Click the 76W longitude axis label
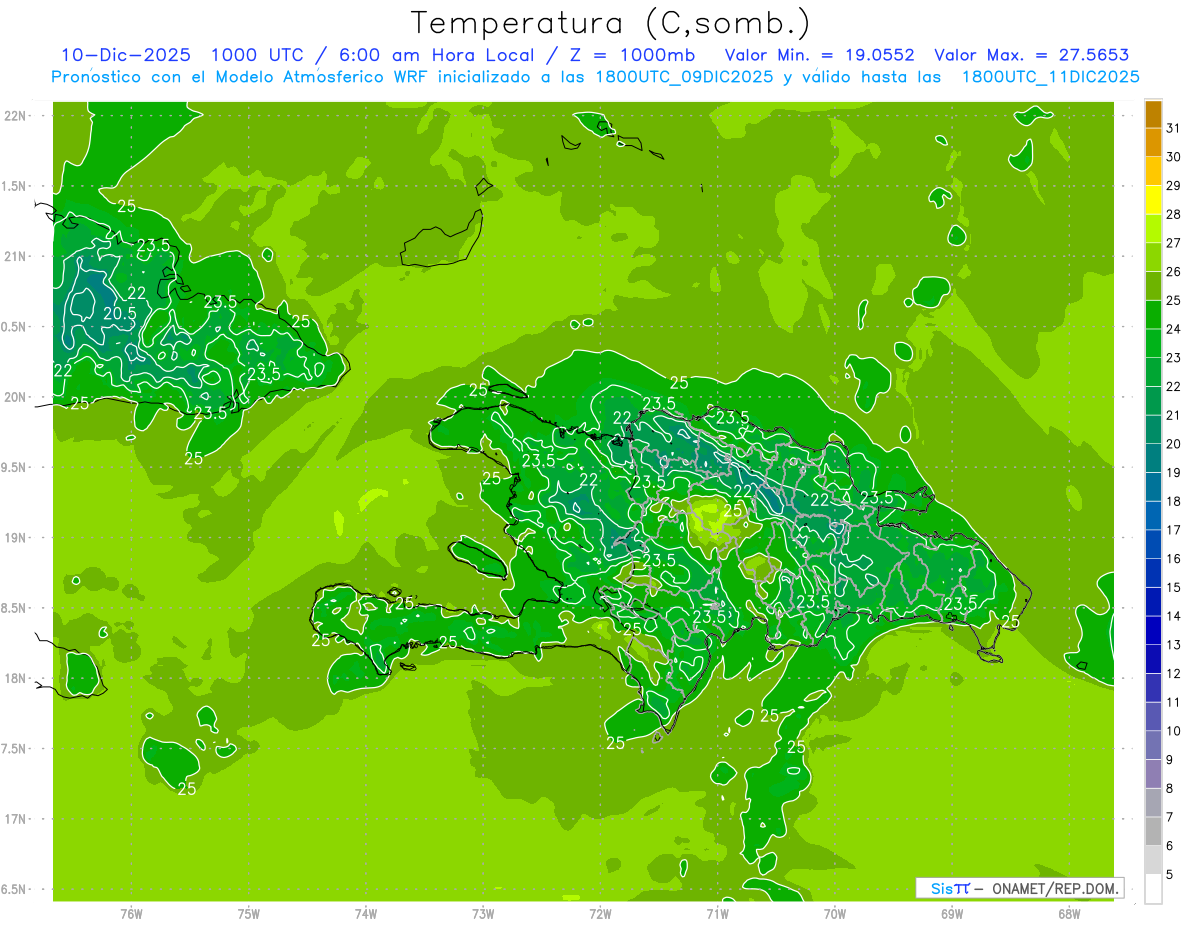1200x927 pixels. pos(131,913)
